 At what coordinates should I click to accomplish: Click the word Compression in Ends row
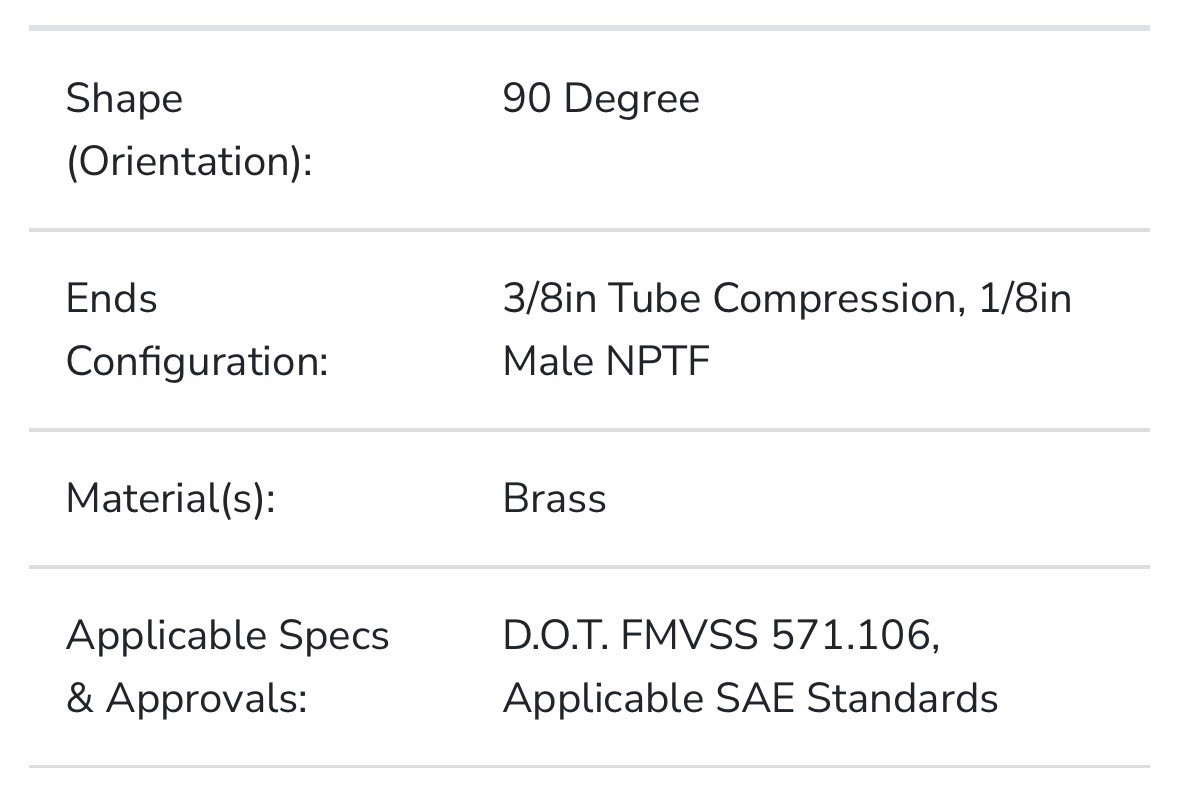click(839, 299)
